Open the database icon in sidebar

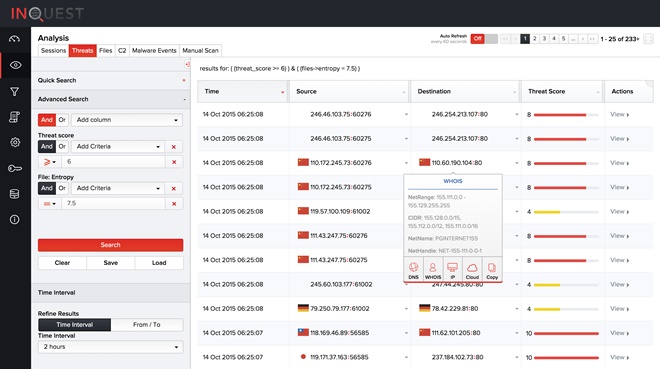[15, 194]
